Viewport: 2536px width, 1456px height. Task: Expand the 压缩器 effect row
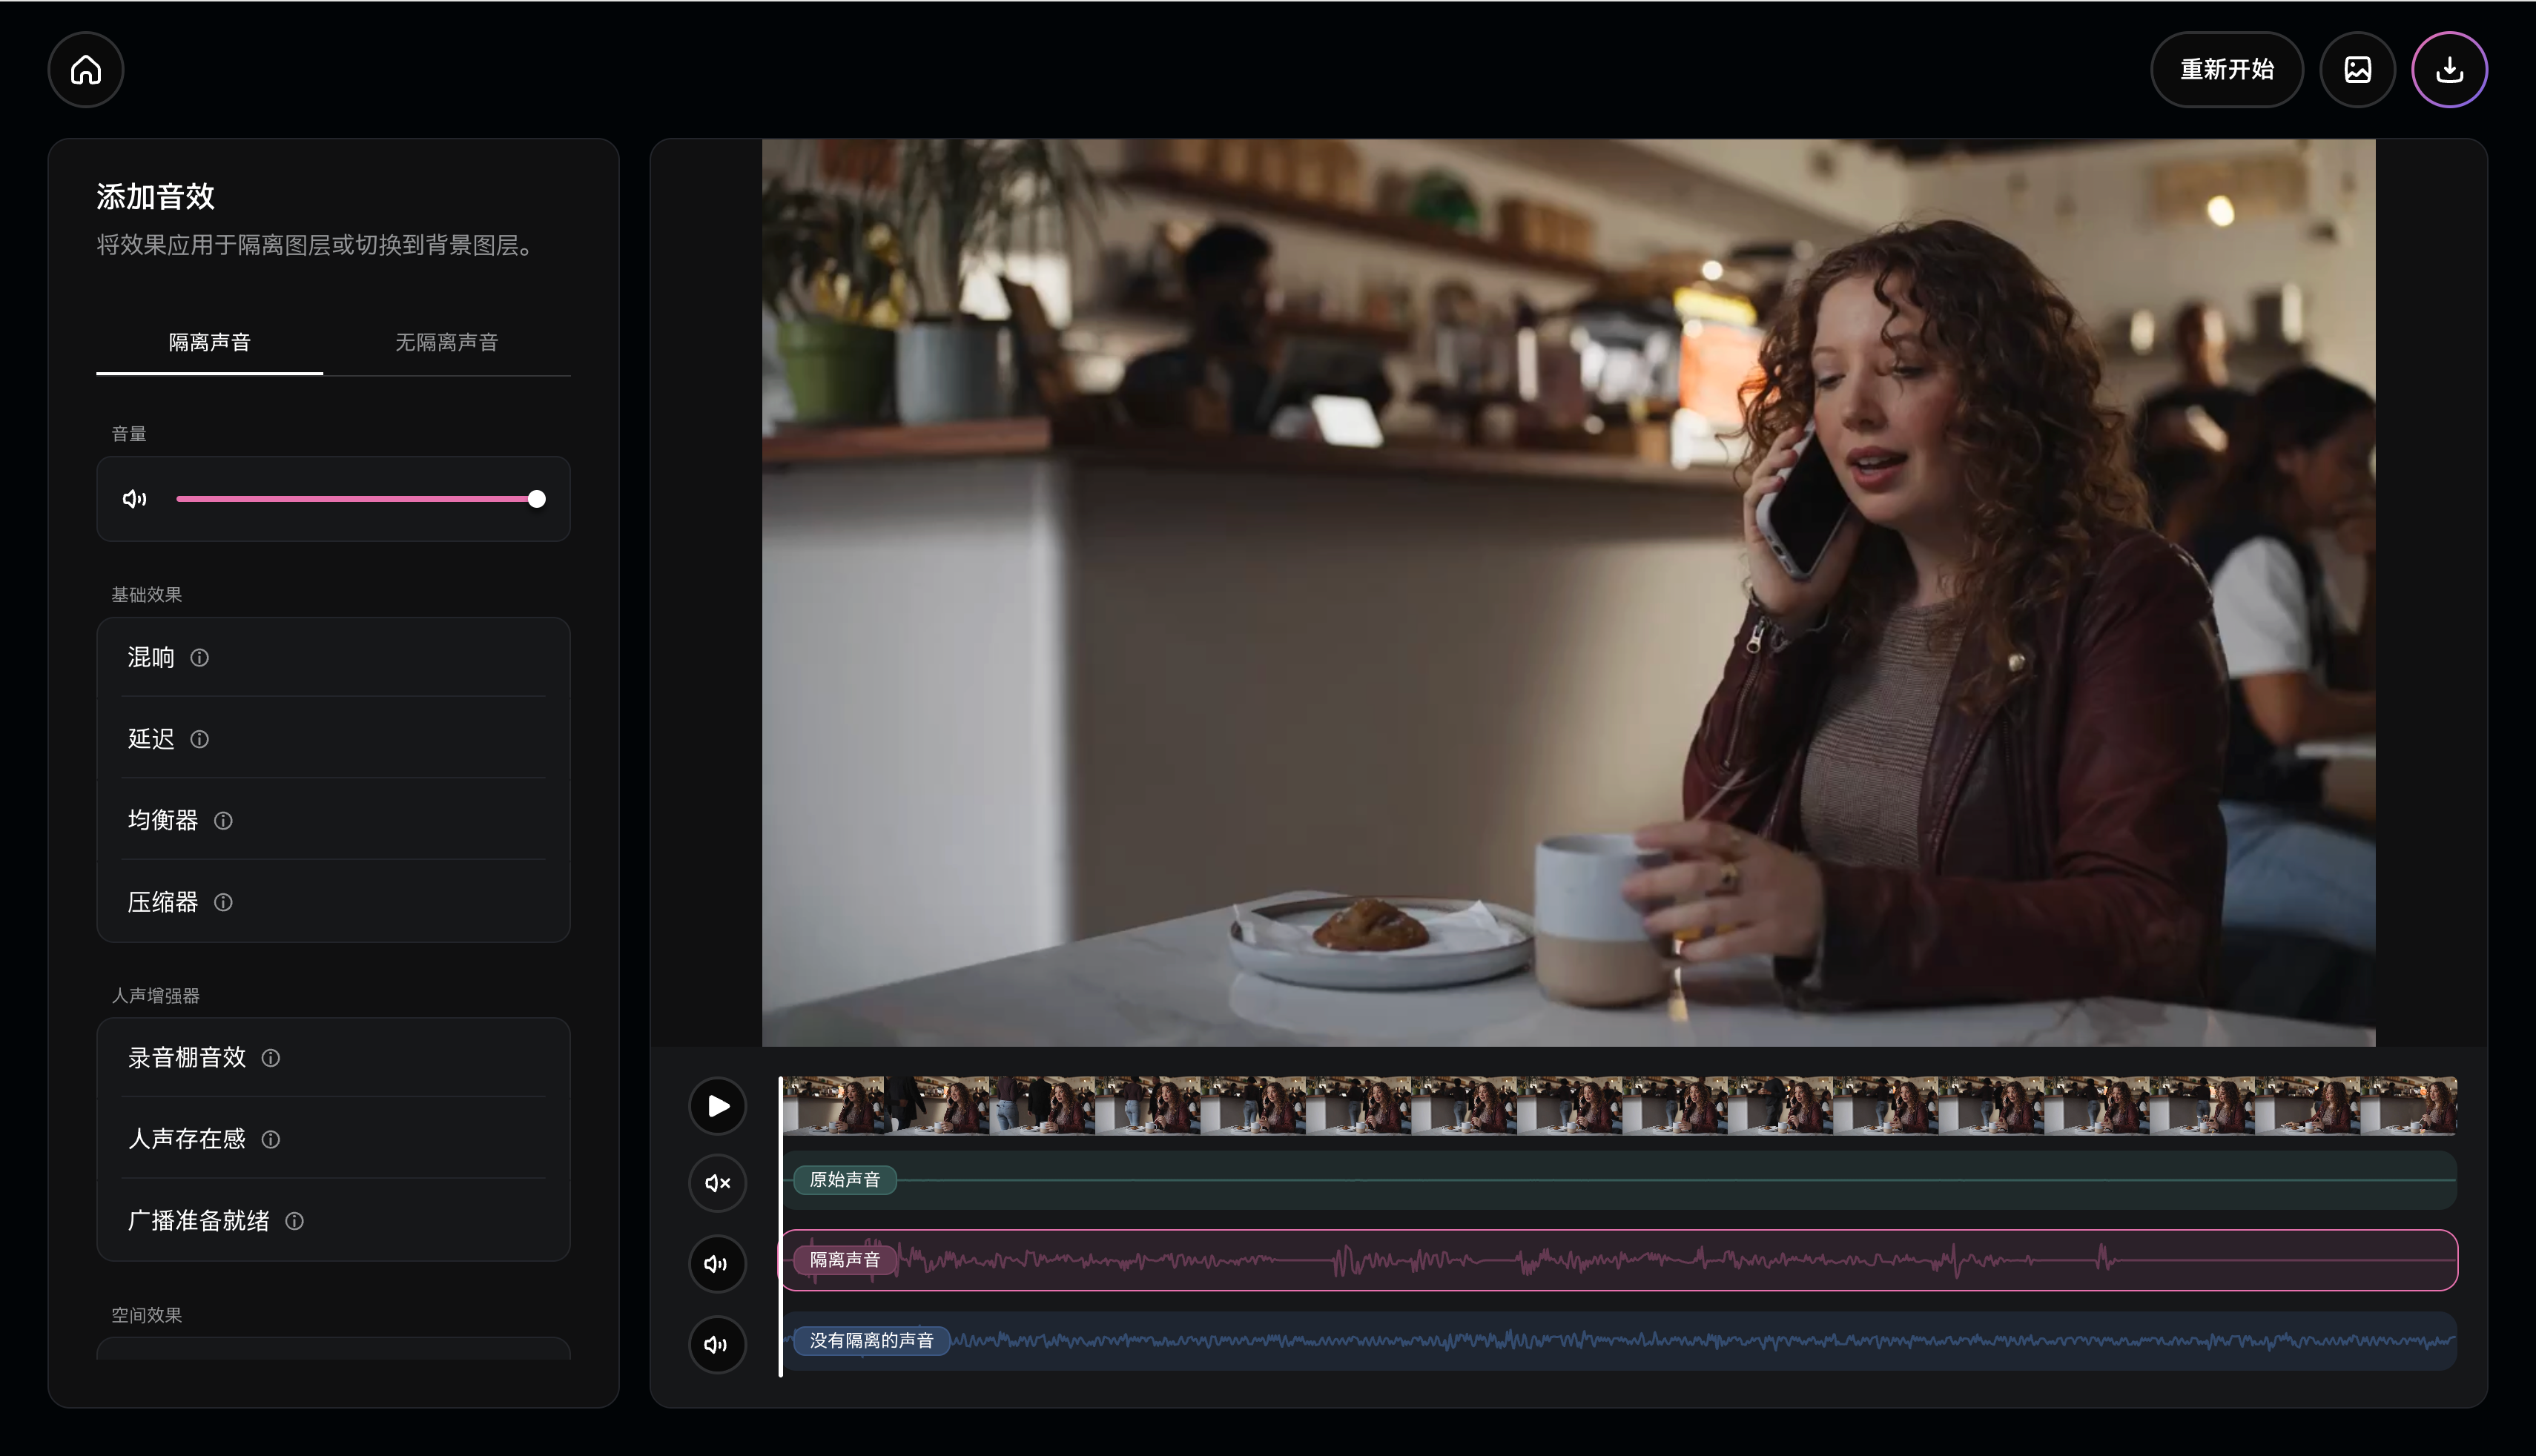pos(163,902)
